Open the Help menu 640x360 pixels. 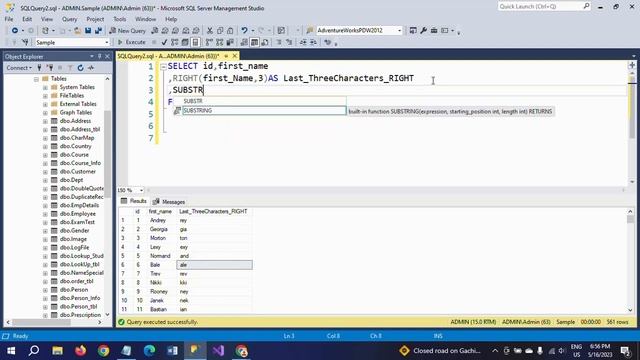pyautogui.click(x=171, y=19)
